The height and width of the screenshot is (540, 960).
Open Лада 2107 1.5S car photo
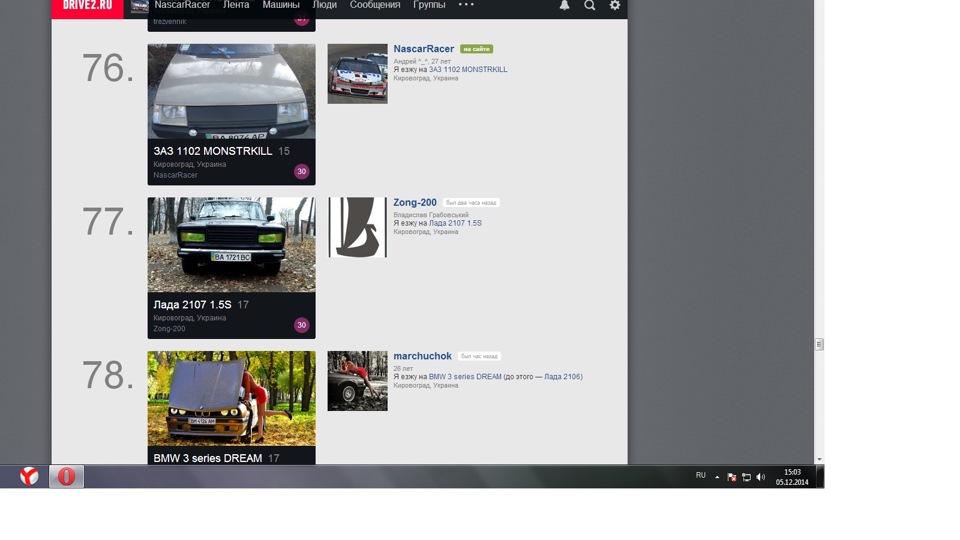(x=231, y=244)
